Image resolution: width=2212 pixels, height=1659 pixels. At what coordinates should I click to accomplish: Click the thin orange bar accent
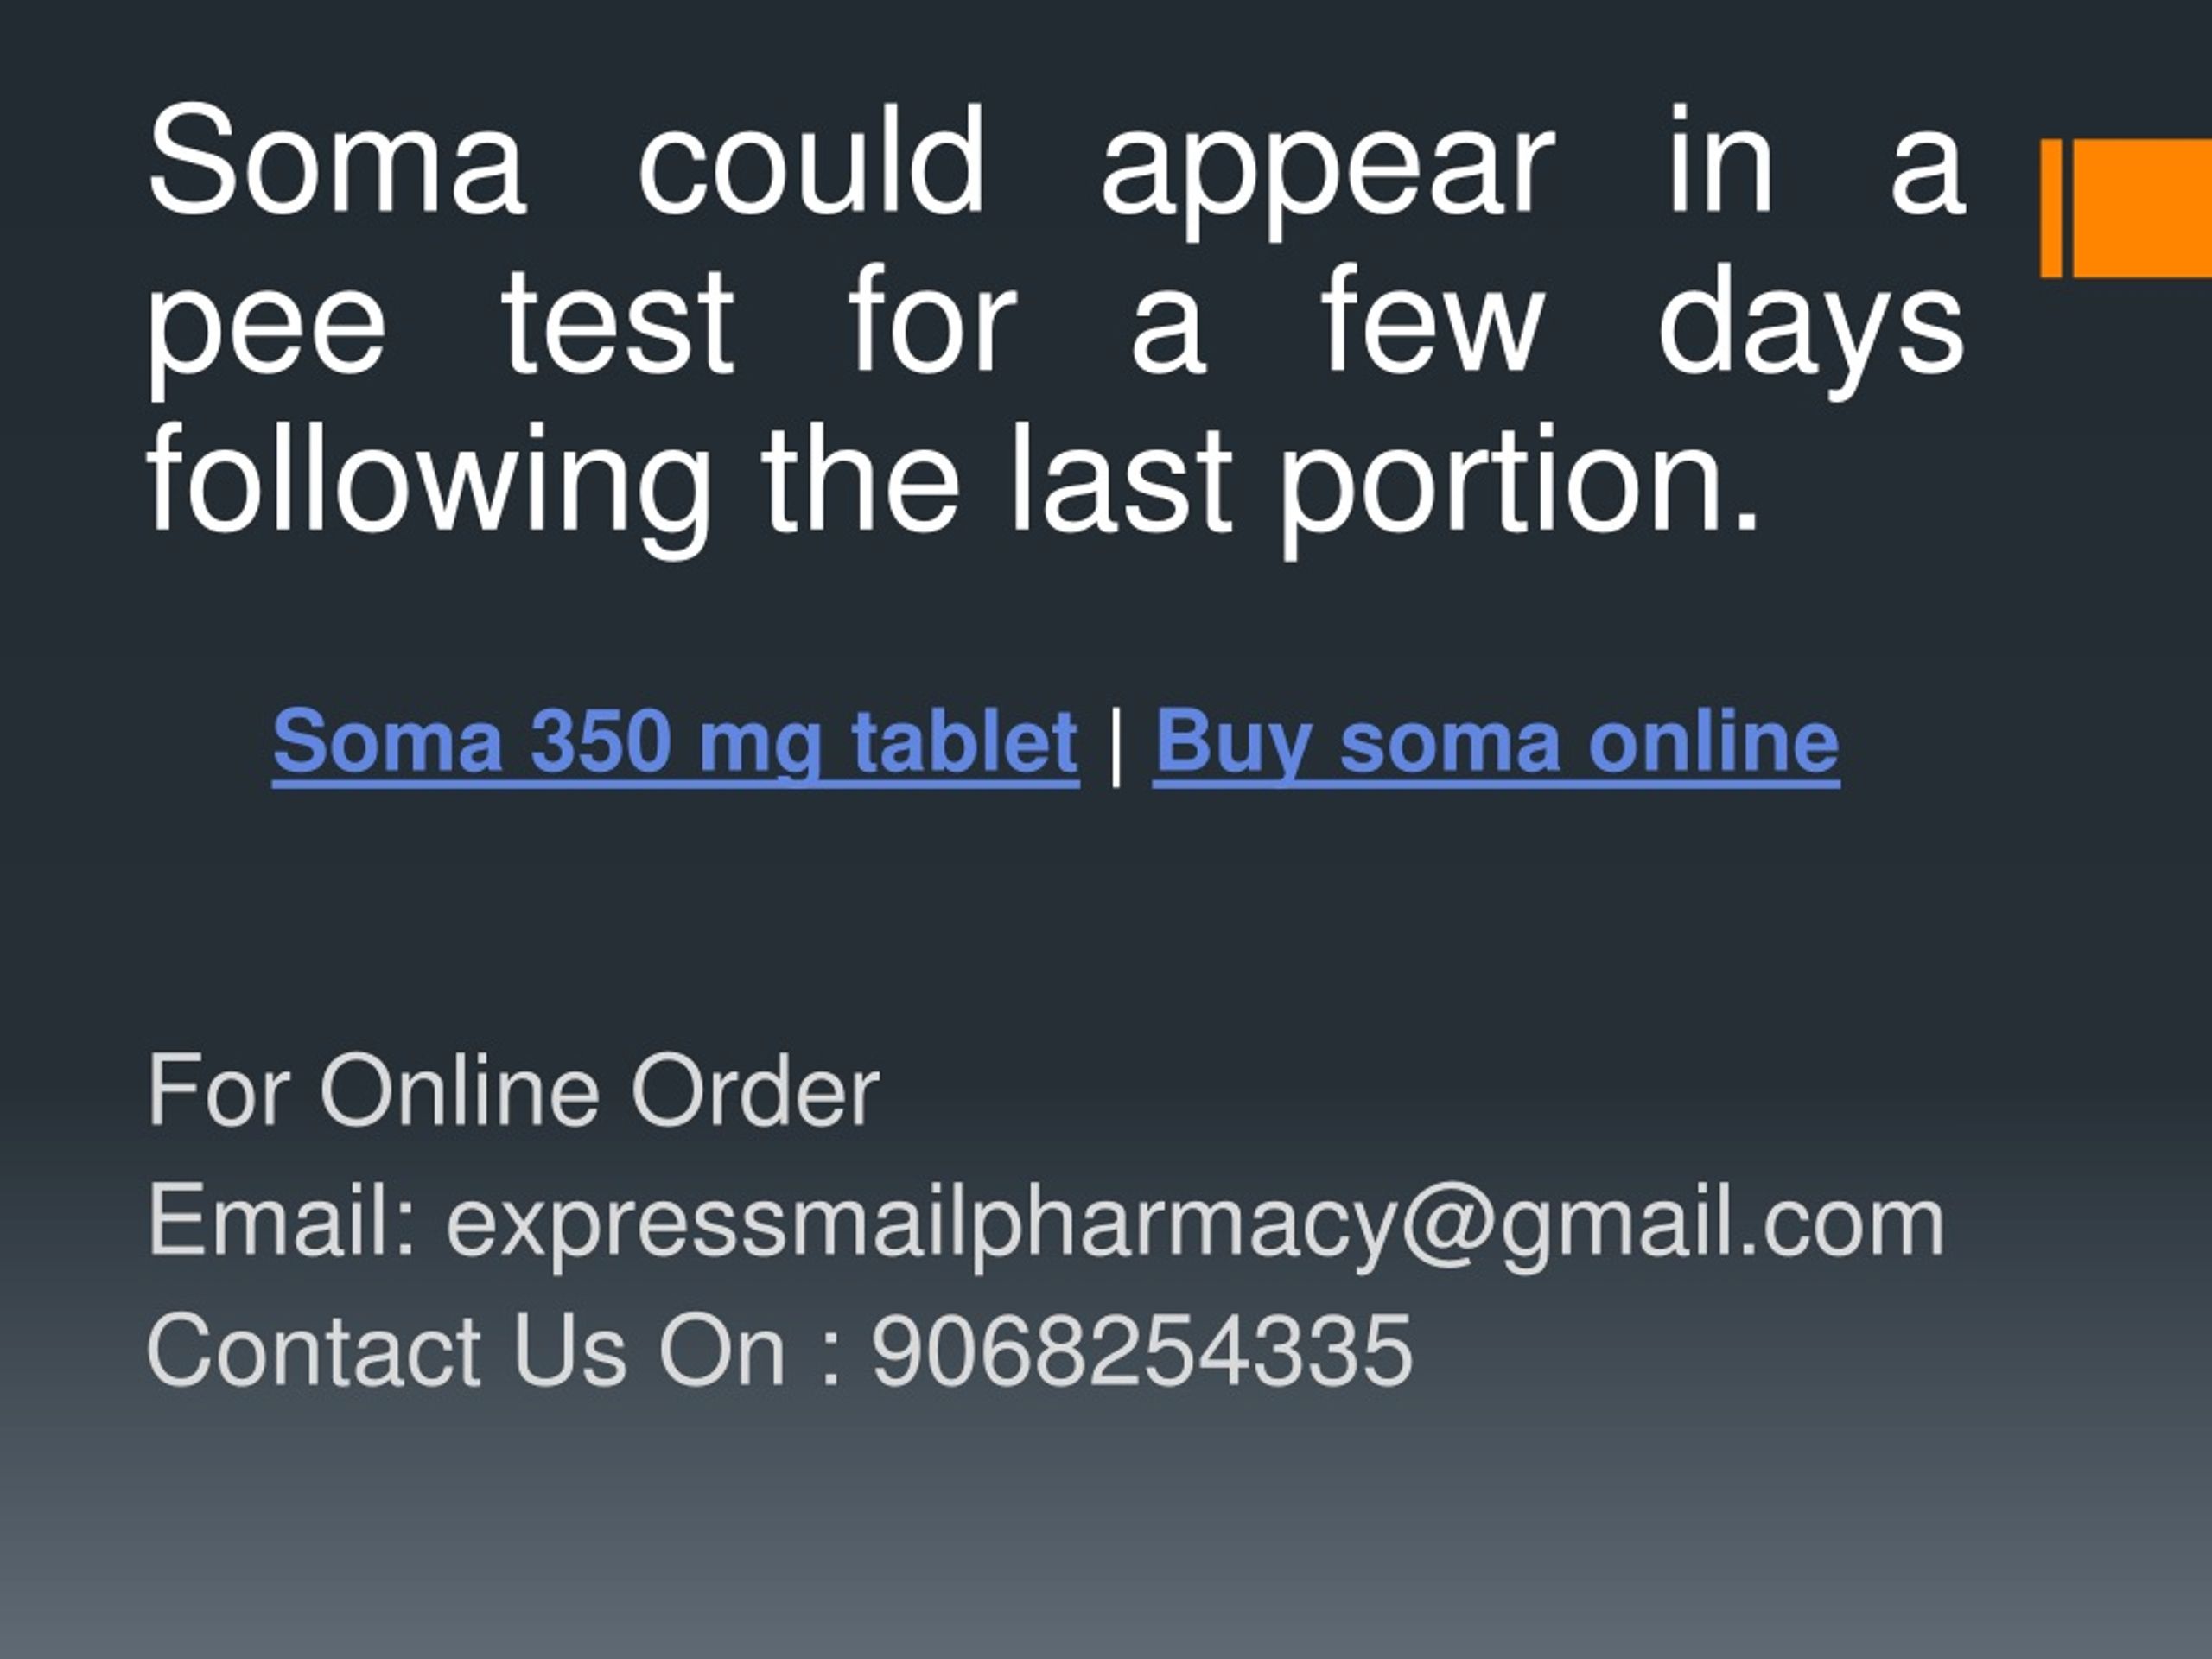tap(2051, 208)
